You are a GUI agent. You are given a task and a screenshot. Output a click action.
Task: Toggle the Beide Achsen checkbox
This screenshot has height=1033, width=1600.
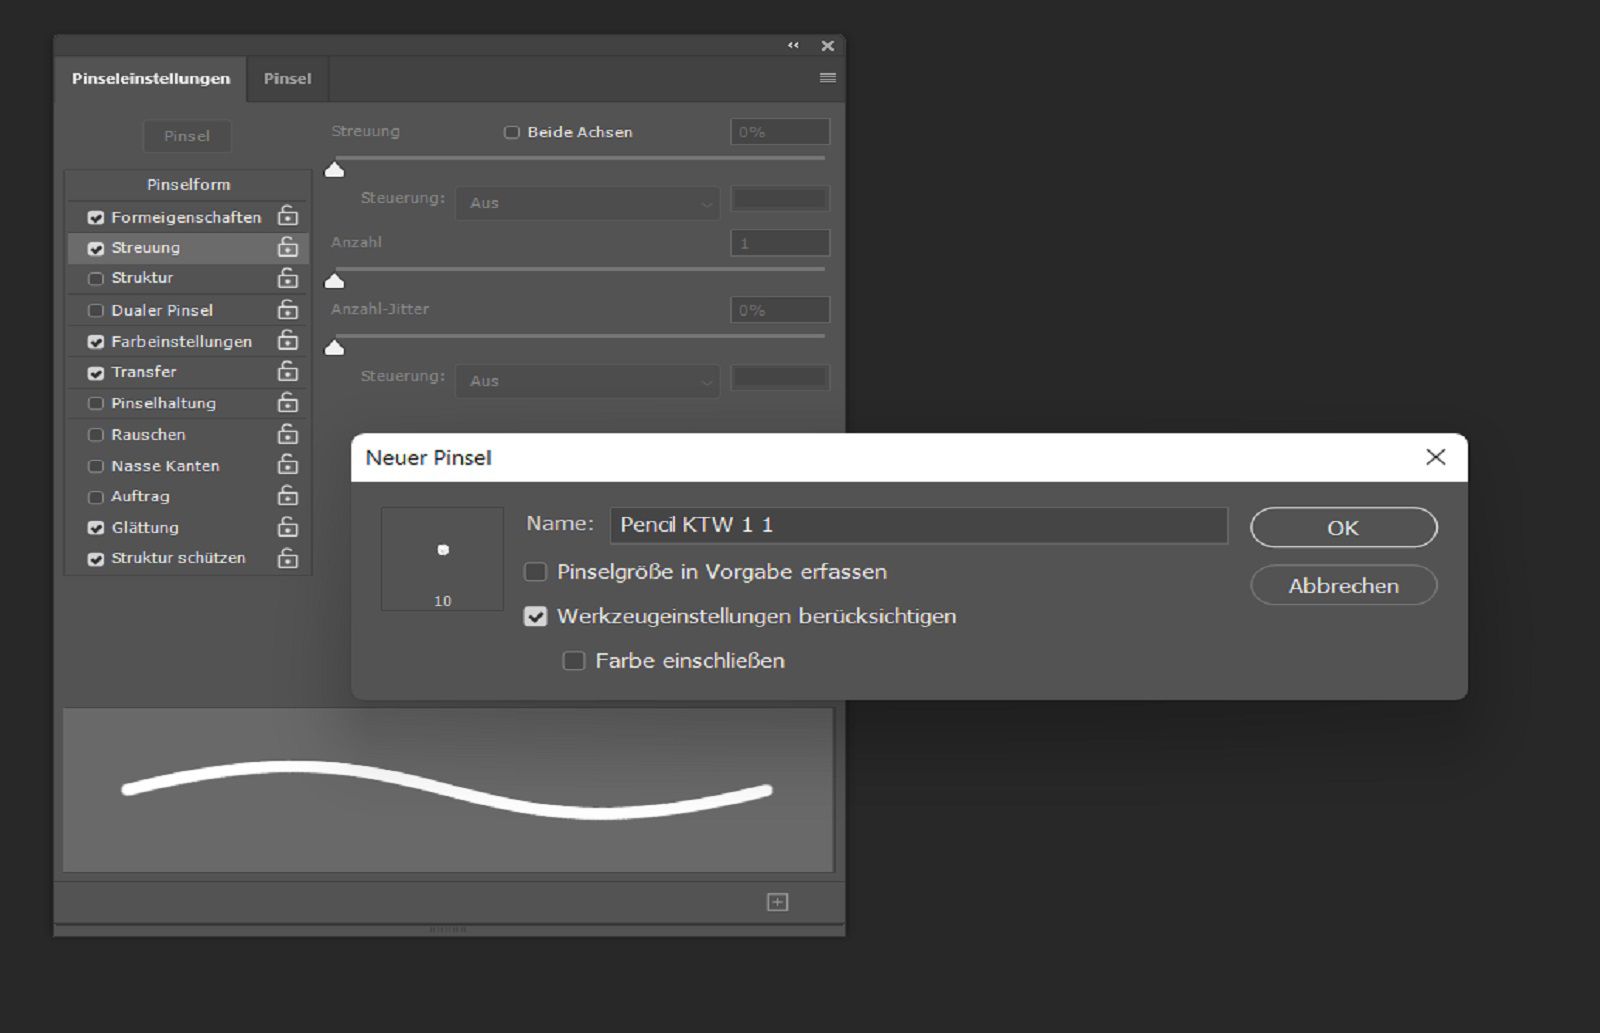click(x=512, y=132)
